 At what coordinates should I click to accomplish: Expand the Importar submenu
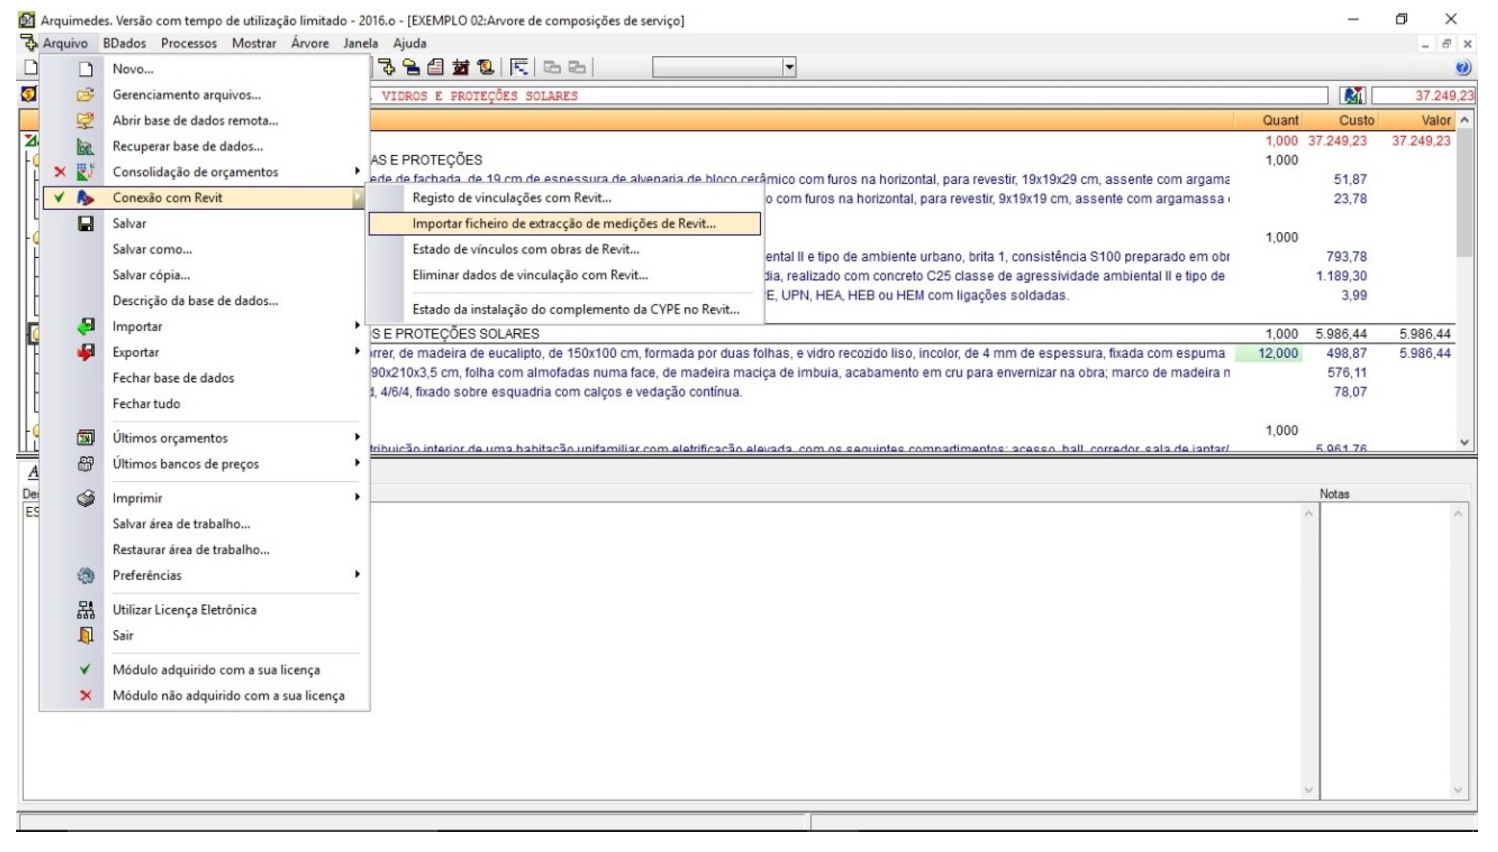357,326
